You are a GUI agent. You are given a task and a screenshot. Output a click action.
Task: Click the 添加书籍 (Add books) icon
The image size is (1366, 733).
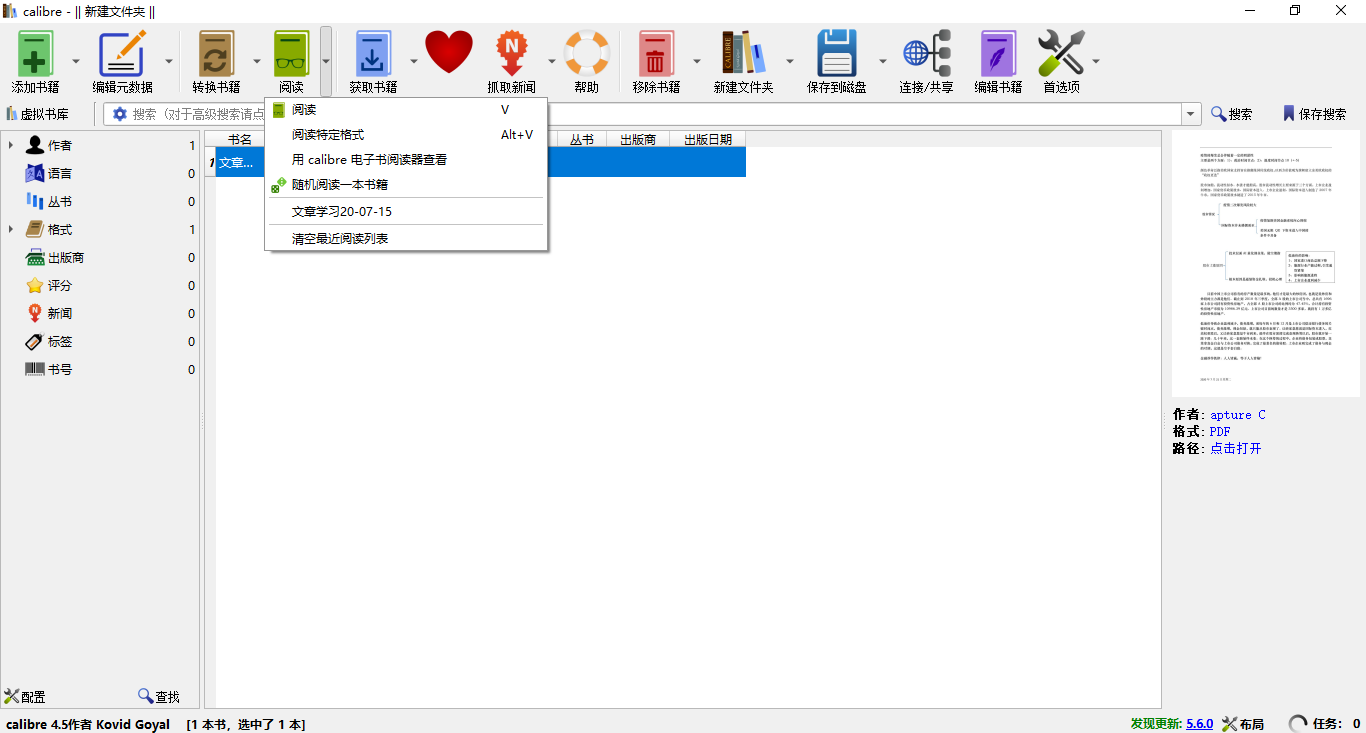(35, 53)
